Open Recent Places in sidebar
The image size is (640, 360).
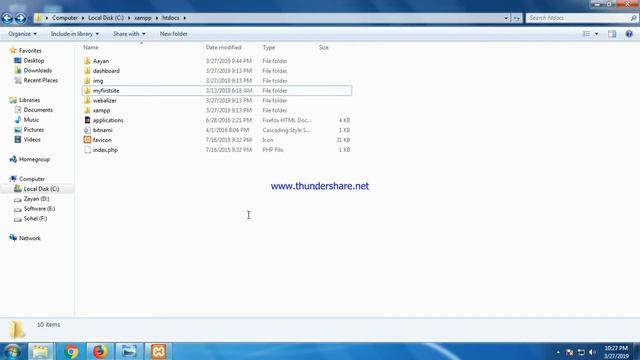pos(40,80)
